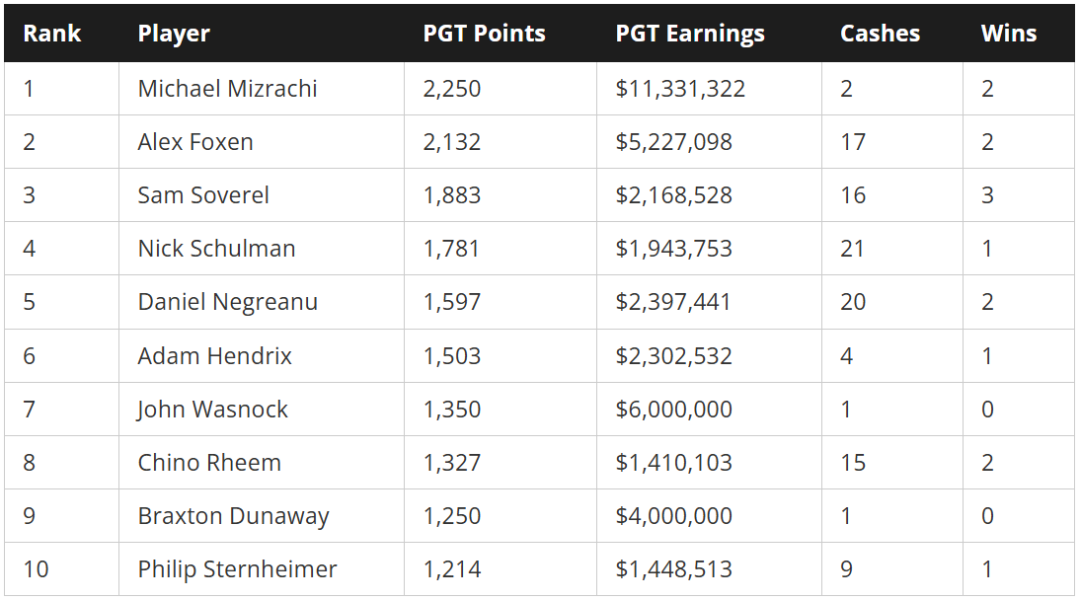Open Philip Sternheimer's entry

tap(238, 570)
